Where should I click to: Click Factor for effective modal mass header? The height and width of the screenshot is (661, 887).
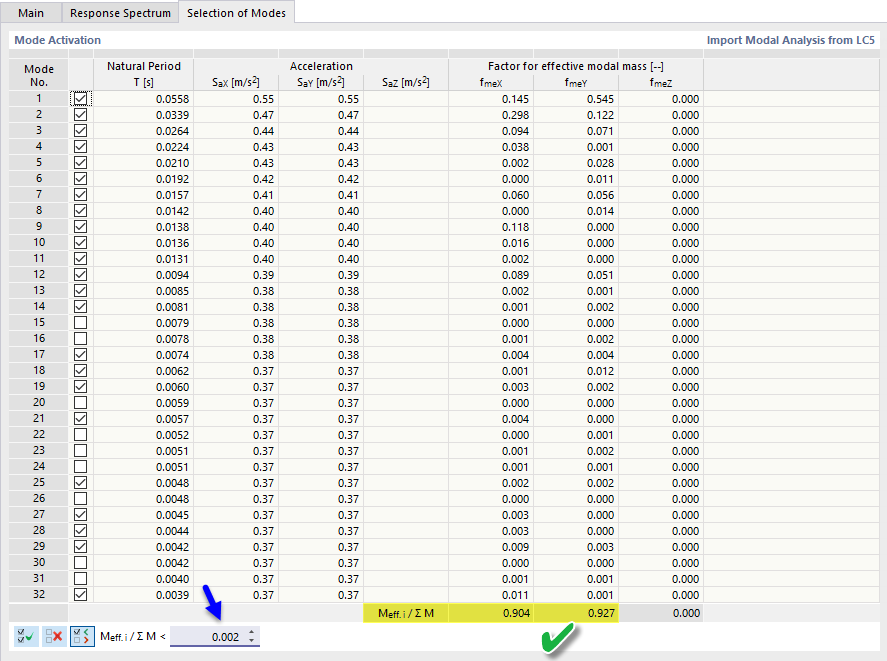[576, 66]
